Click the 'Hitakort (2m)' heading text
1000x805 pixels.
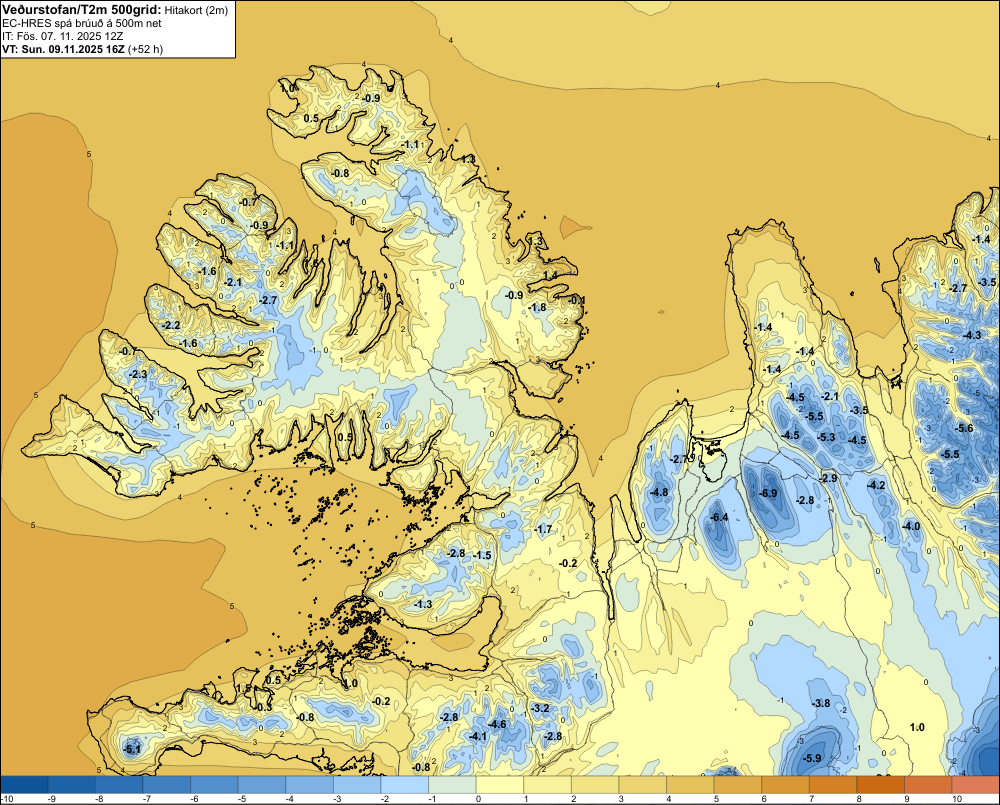pos(196,10)
